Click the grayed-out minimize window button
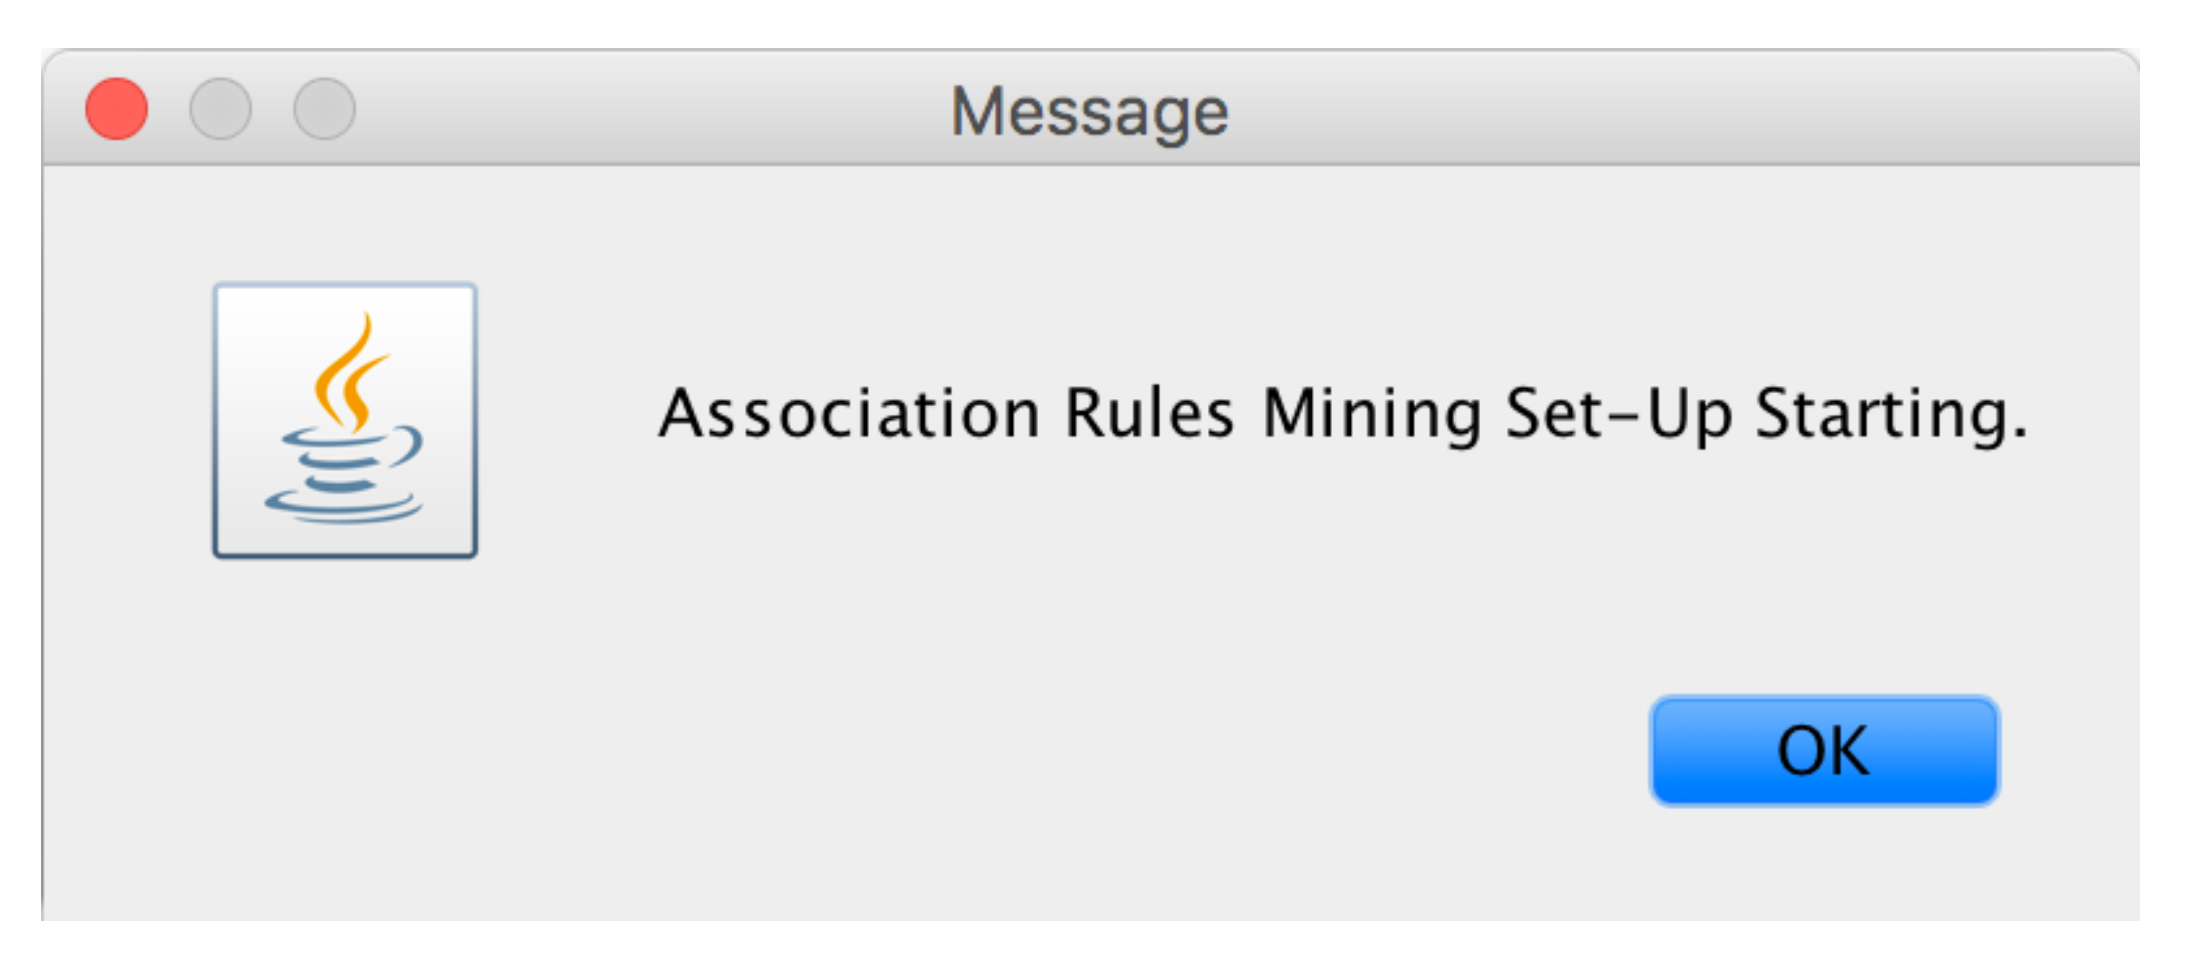The image size is (2190, 964). [x=220, y=109]
